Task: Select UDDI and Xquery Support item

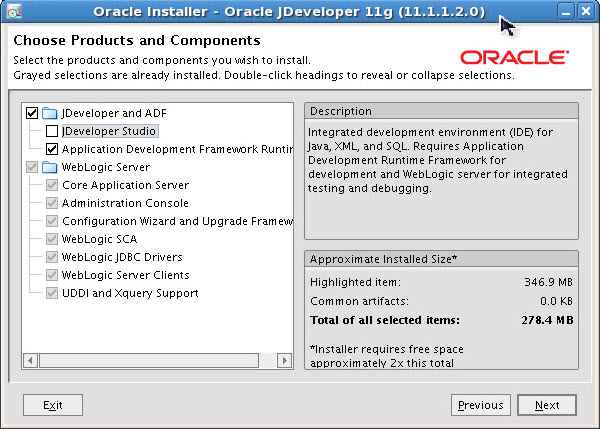Action: pyautogui.click(x=130, y=293)
